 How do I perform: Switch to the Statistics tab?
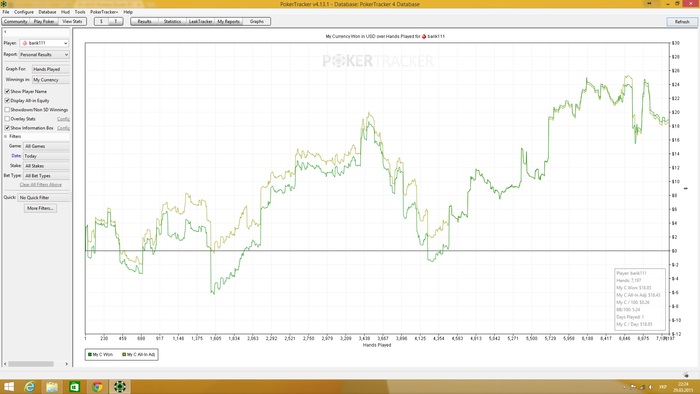coord(172,21)
